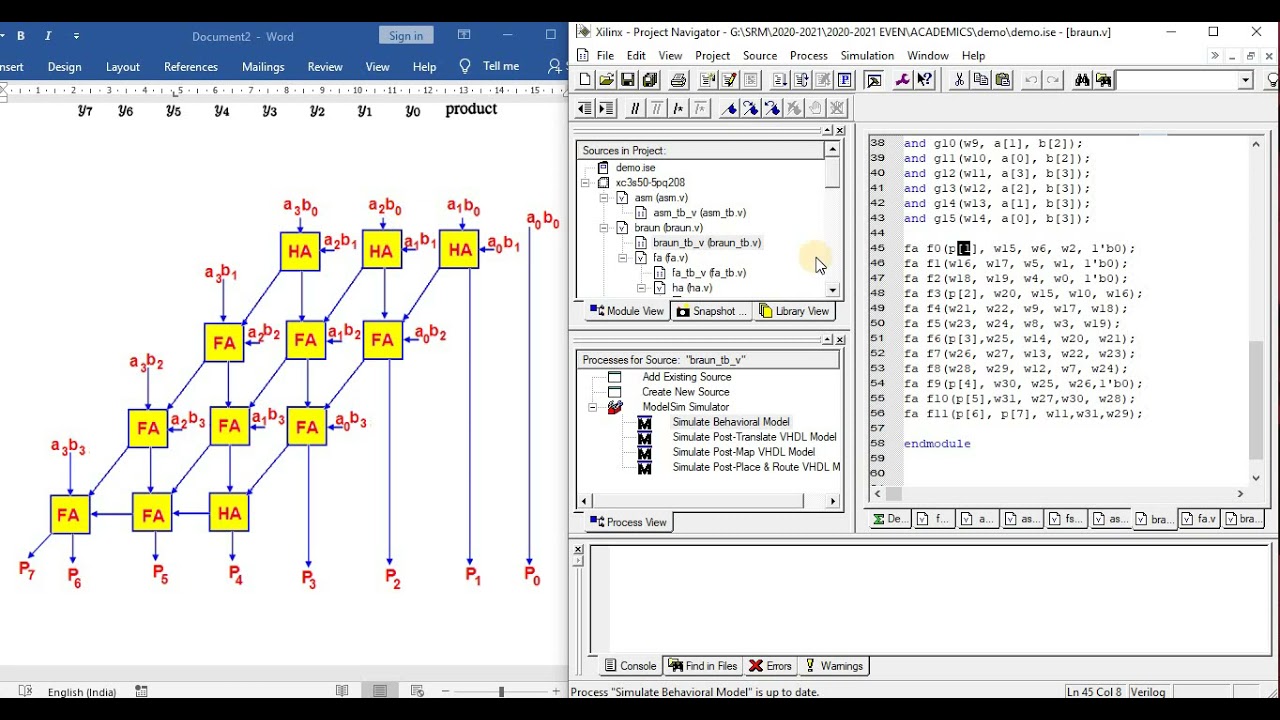Collapse the braun (braun.v) tree node
This screenshot has height=720, width=1280.
(x=604, y=228)
